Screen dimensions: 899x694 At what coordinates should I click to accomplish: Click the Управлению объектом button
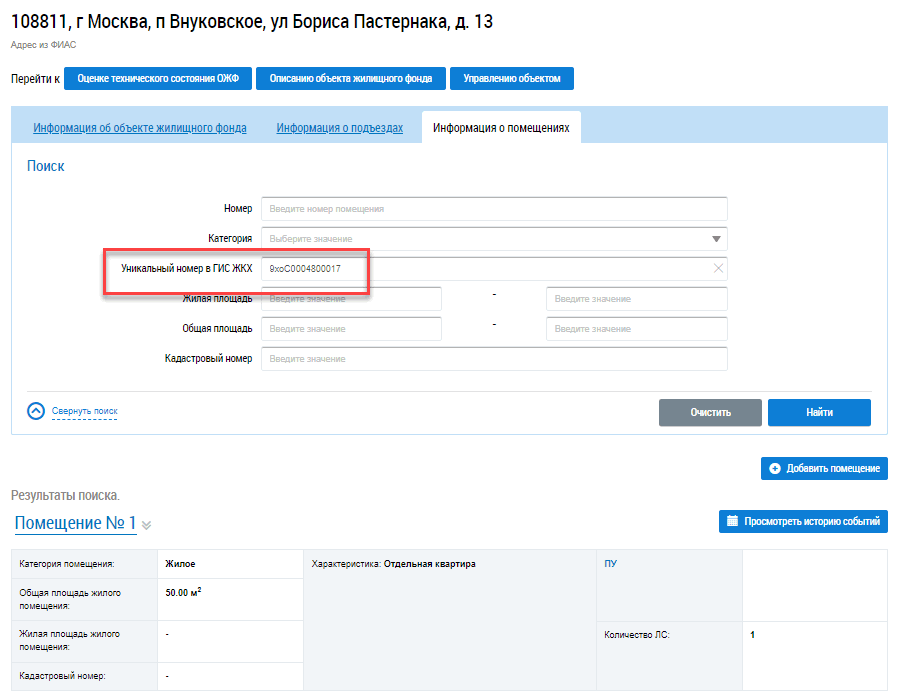tap(511, 79)
